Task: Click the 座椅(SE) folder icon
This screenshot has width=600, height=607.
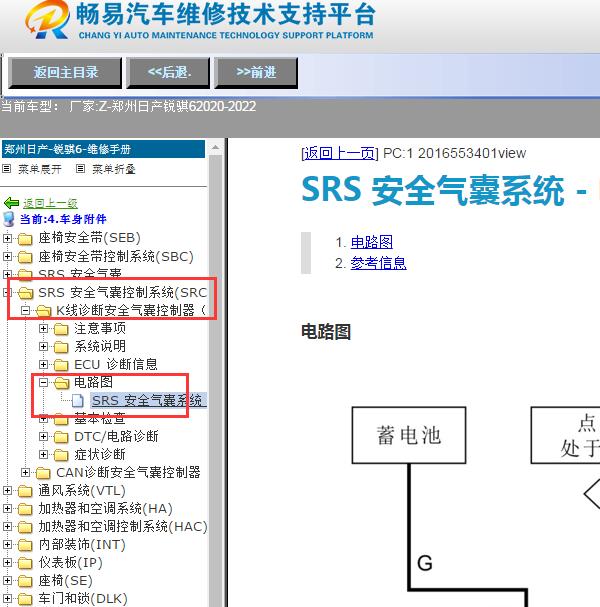Action: point(25,581)
